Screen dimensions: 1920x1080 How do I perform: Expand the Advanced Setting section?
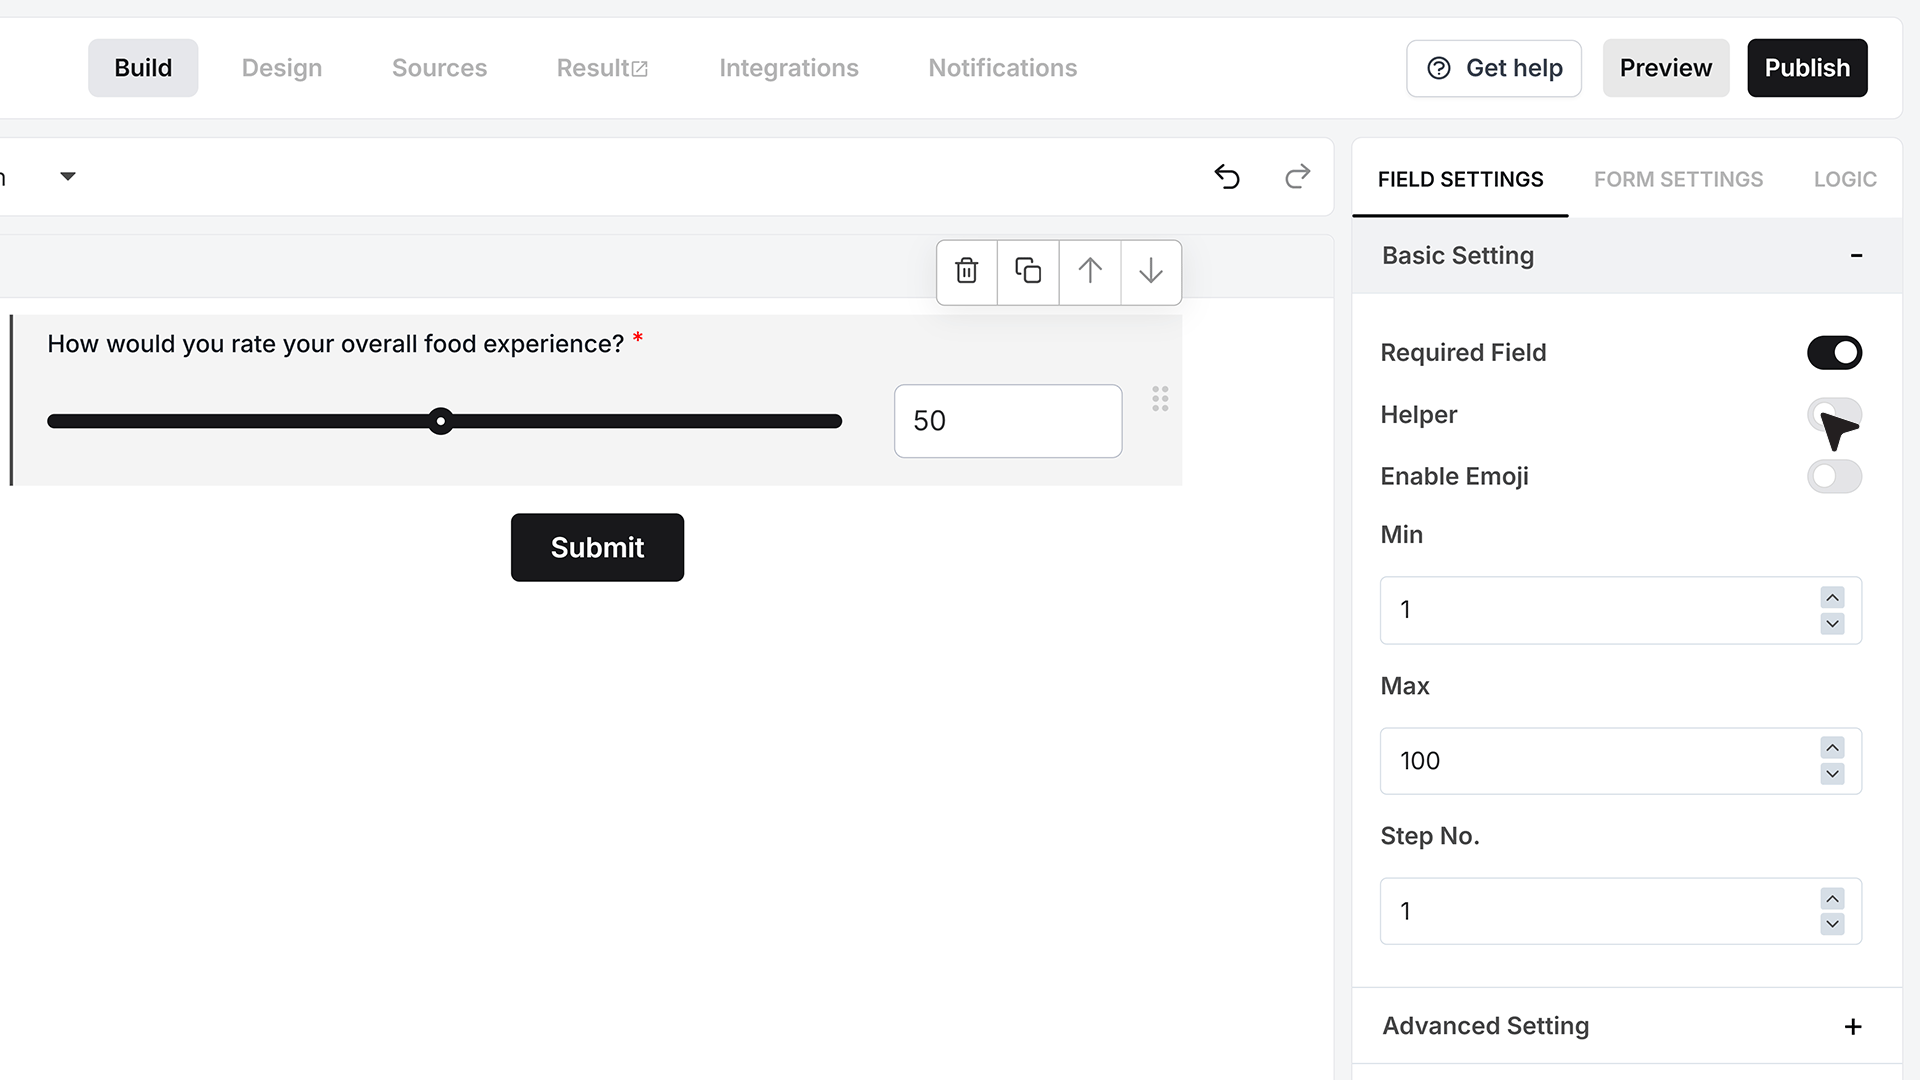click(x=1853, y=1027)
